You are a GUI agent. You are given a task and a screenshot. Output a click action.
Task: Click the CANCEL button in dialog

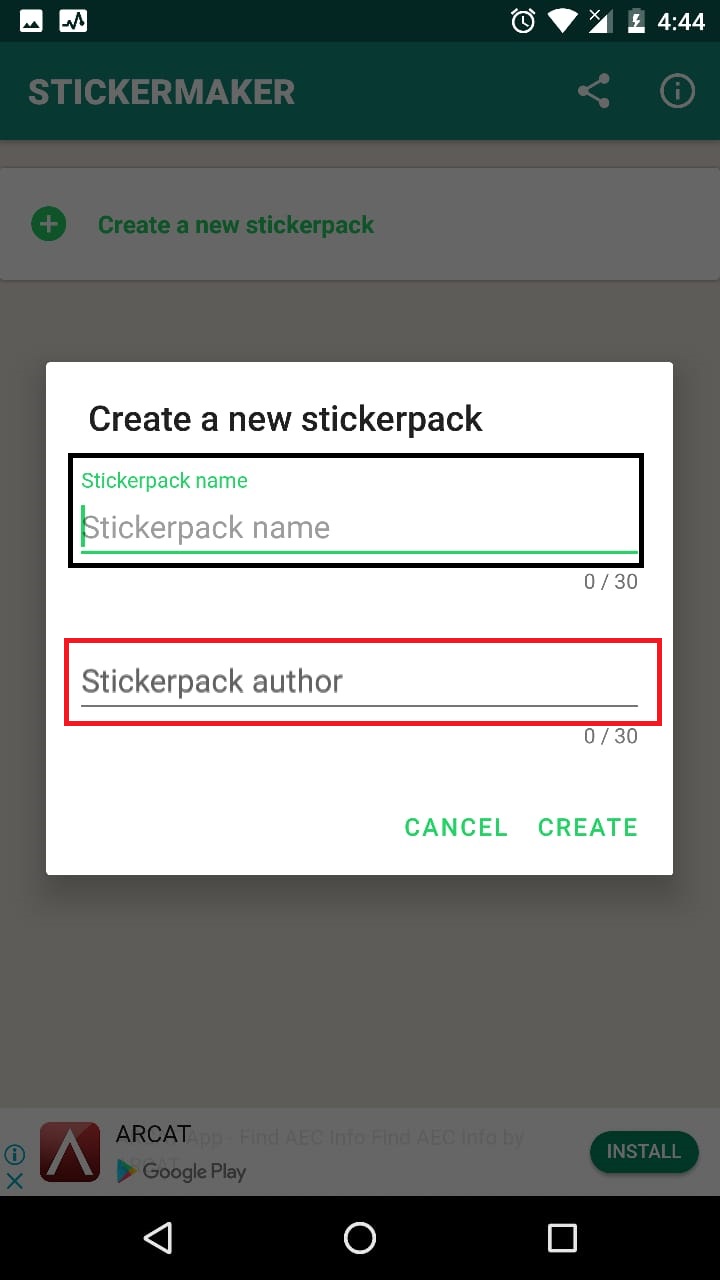(x=456, y=827)
